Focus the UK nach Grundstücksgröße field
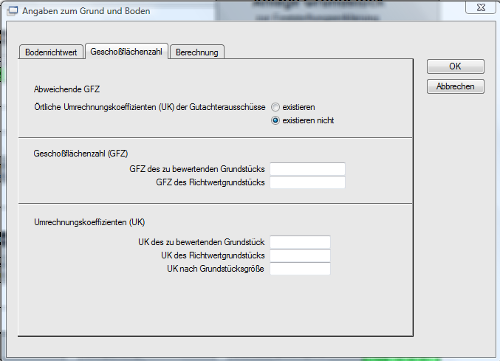This screenshot has height=361, width=500. [x=300, y=269]
